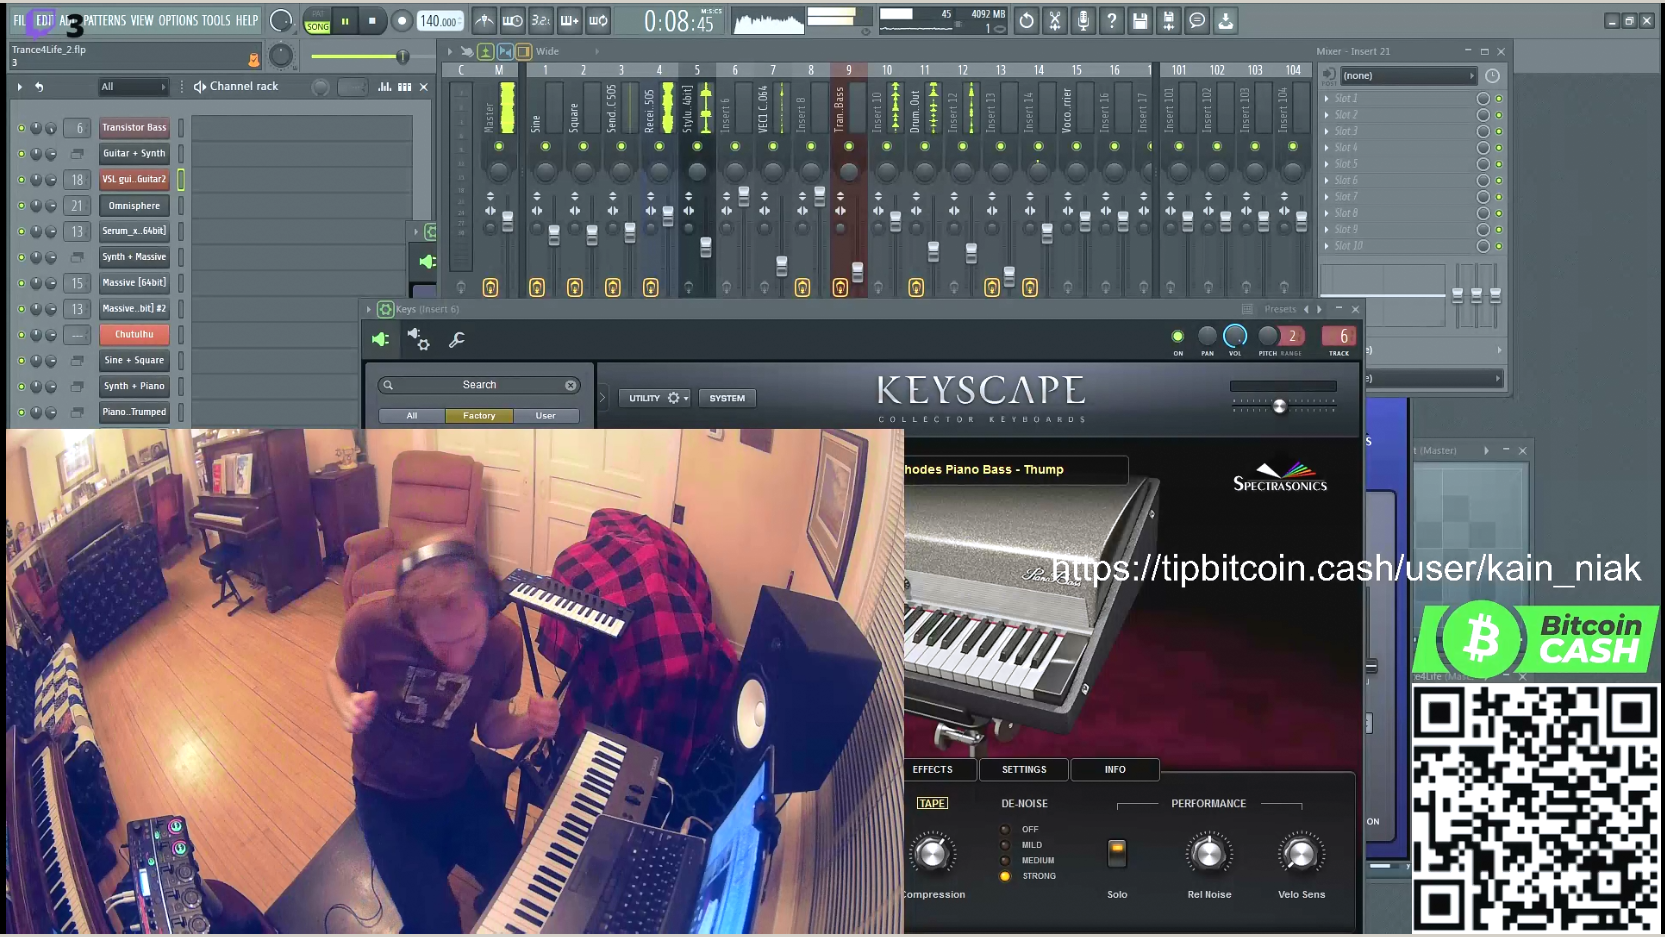Image resolution: width=1665 pixels, height=937 pixels.
Task: Select MEDIUM de-noise option
Action: pos(1005,860)
